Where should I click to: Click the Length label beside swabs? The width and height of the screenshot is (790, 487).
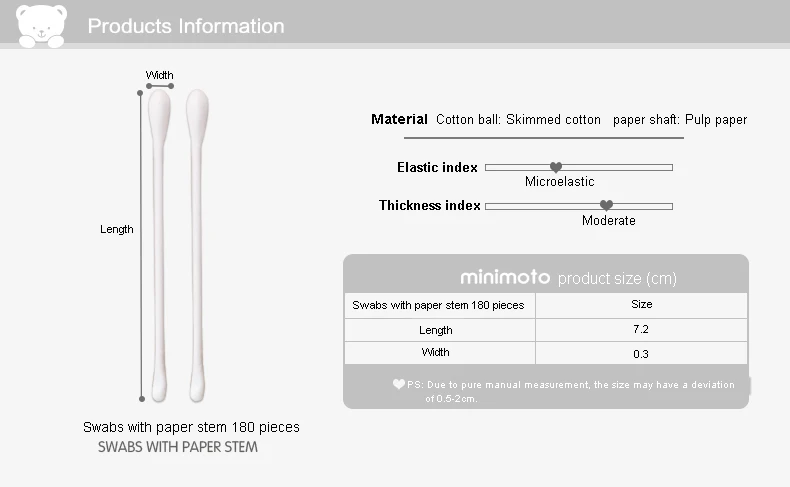point(116,229)
